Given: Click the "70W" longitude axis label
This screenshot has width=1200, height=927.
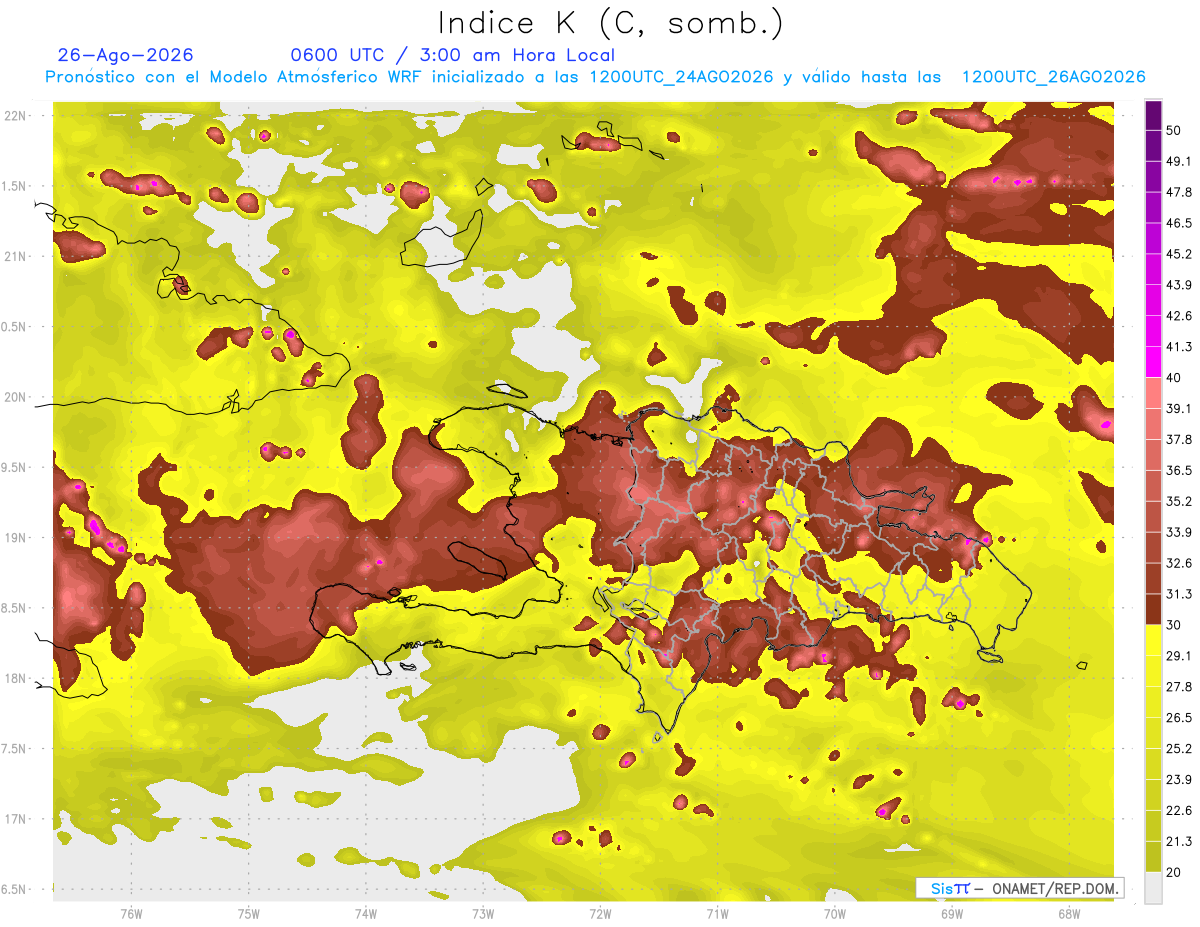Looking at the screenshot, I should [x=835, y=914].
